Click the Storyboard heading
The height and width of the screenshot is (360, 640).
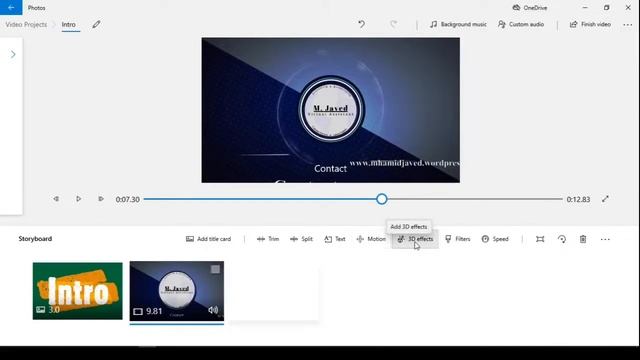click(35, 239)
